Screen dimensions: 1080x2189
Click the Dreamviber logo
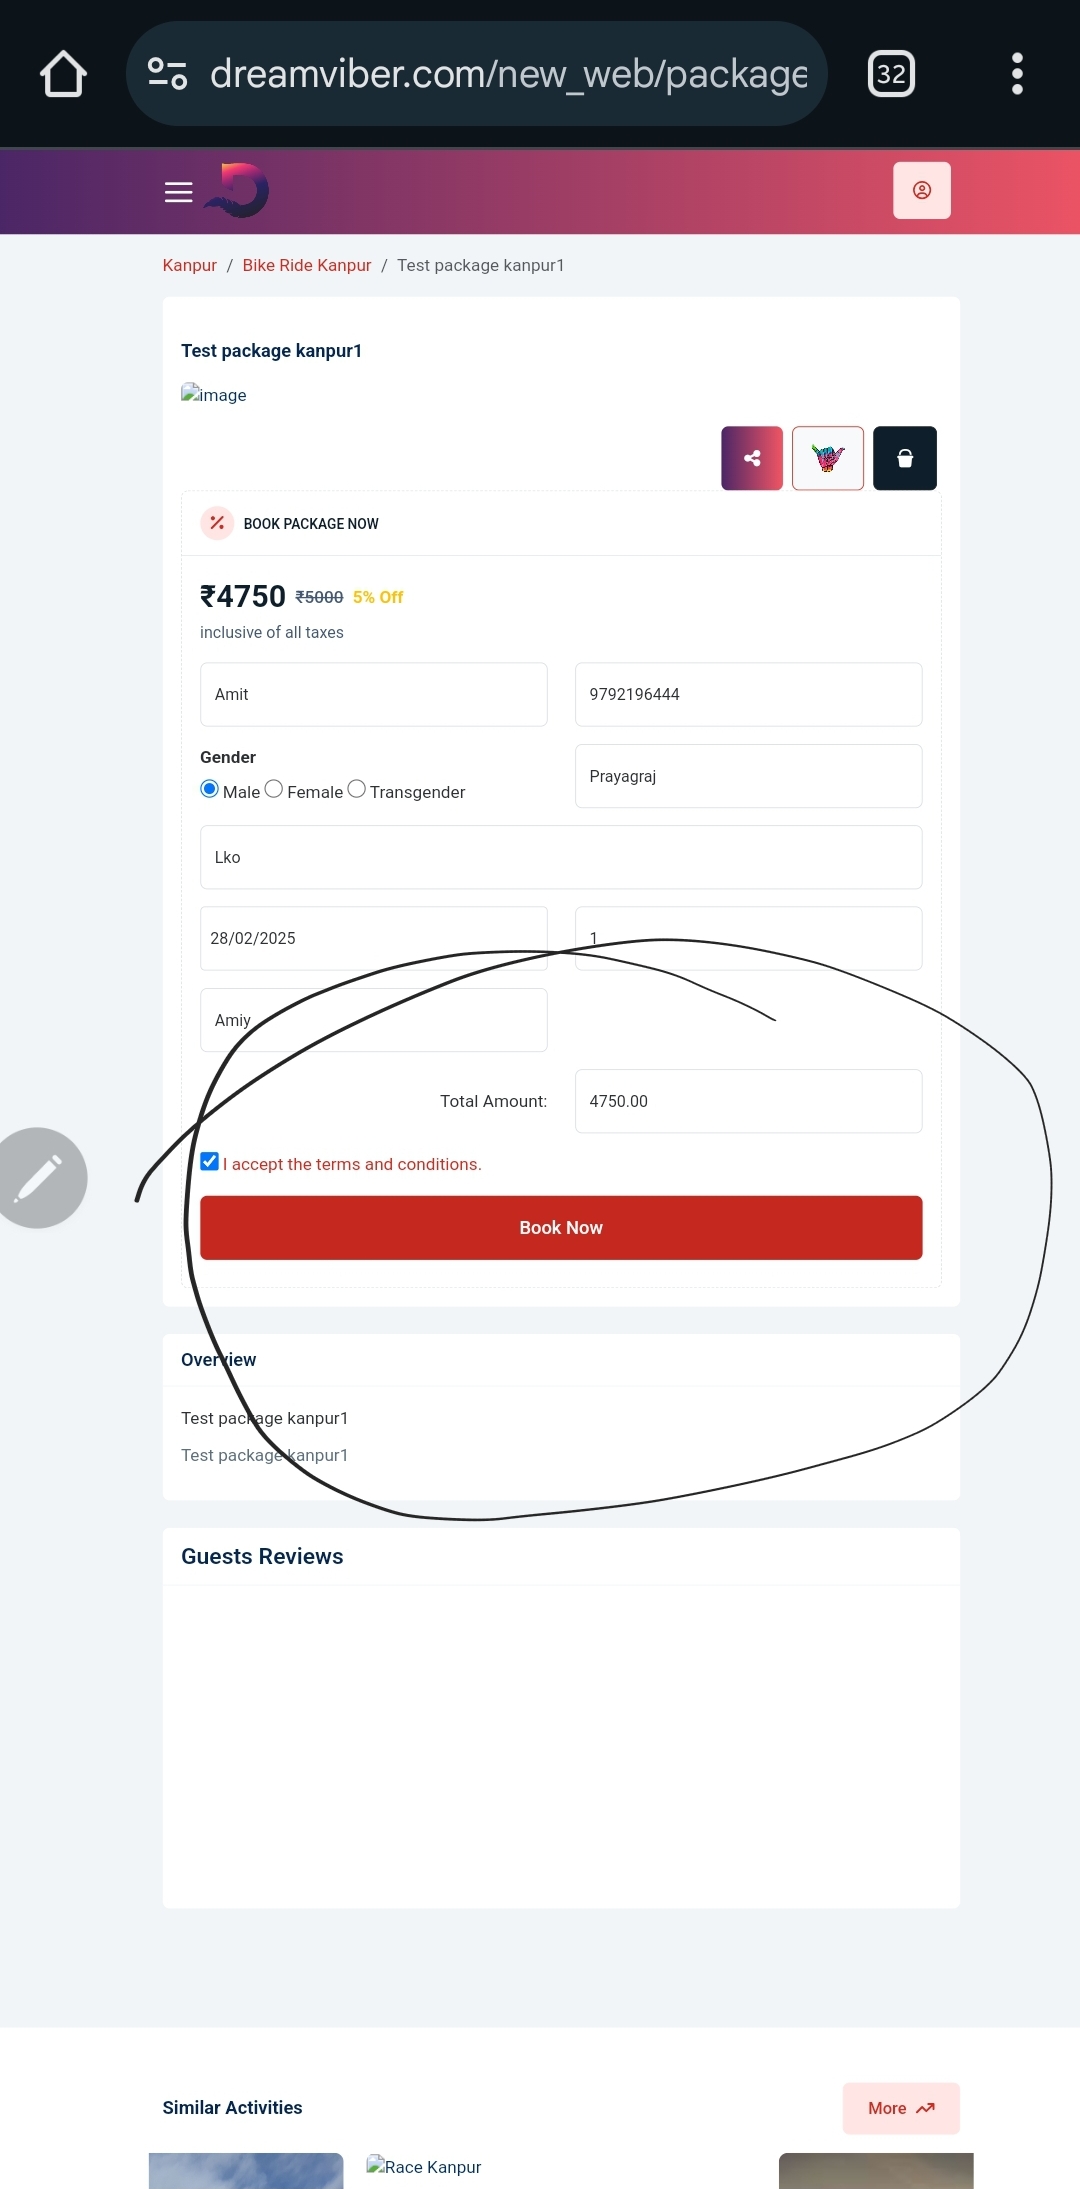point(237,190)
